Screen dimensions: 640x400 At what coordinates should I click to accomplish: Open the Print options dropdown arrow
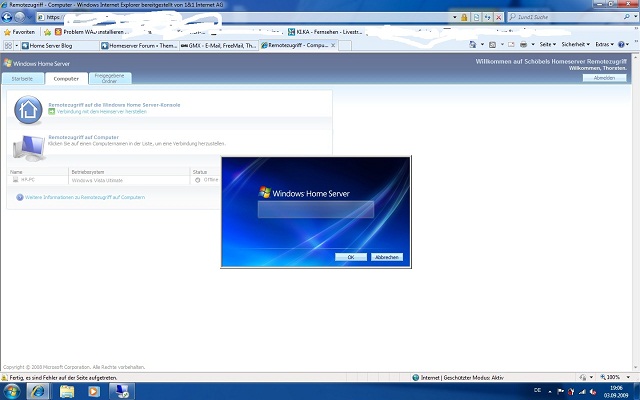click(533, 44)
